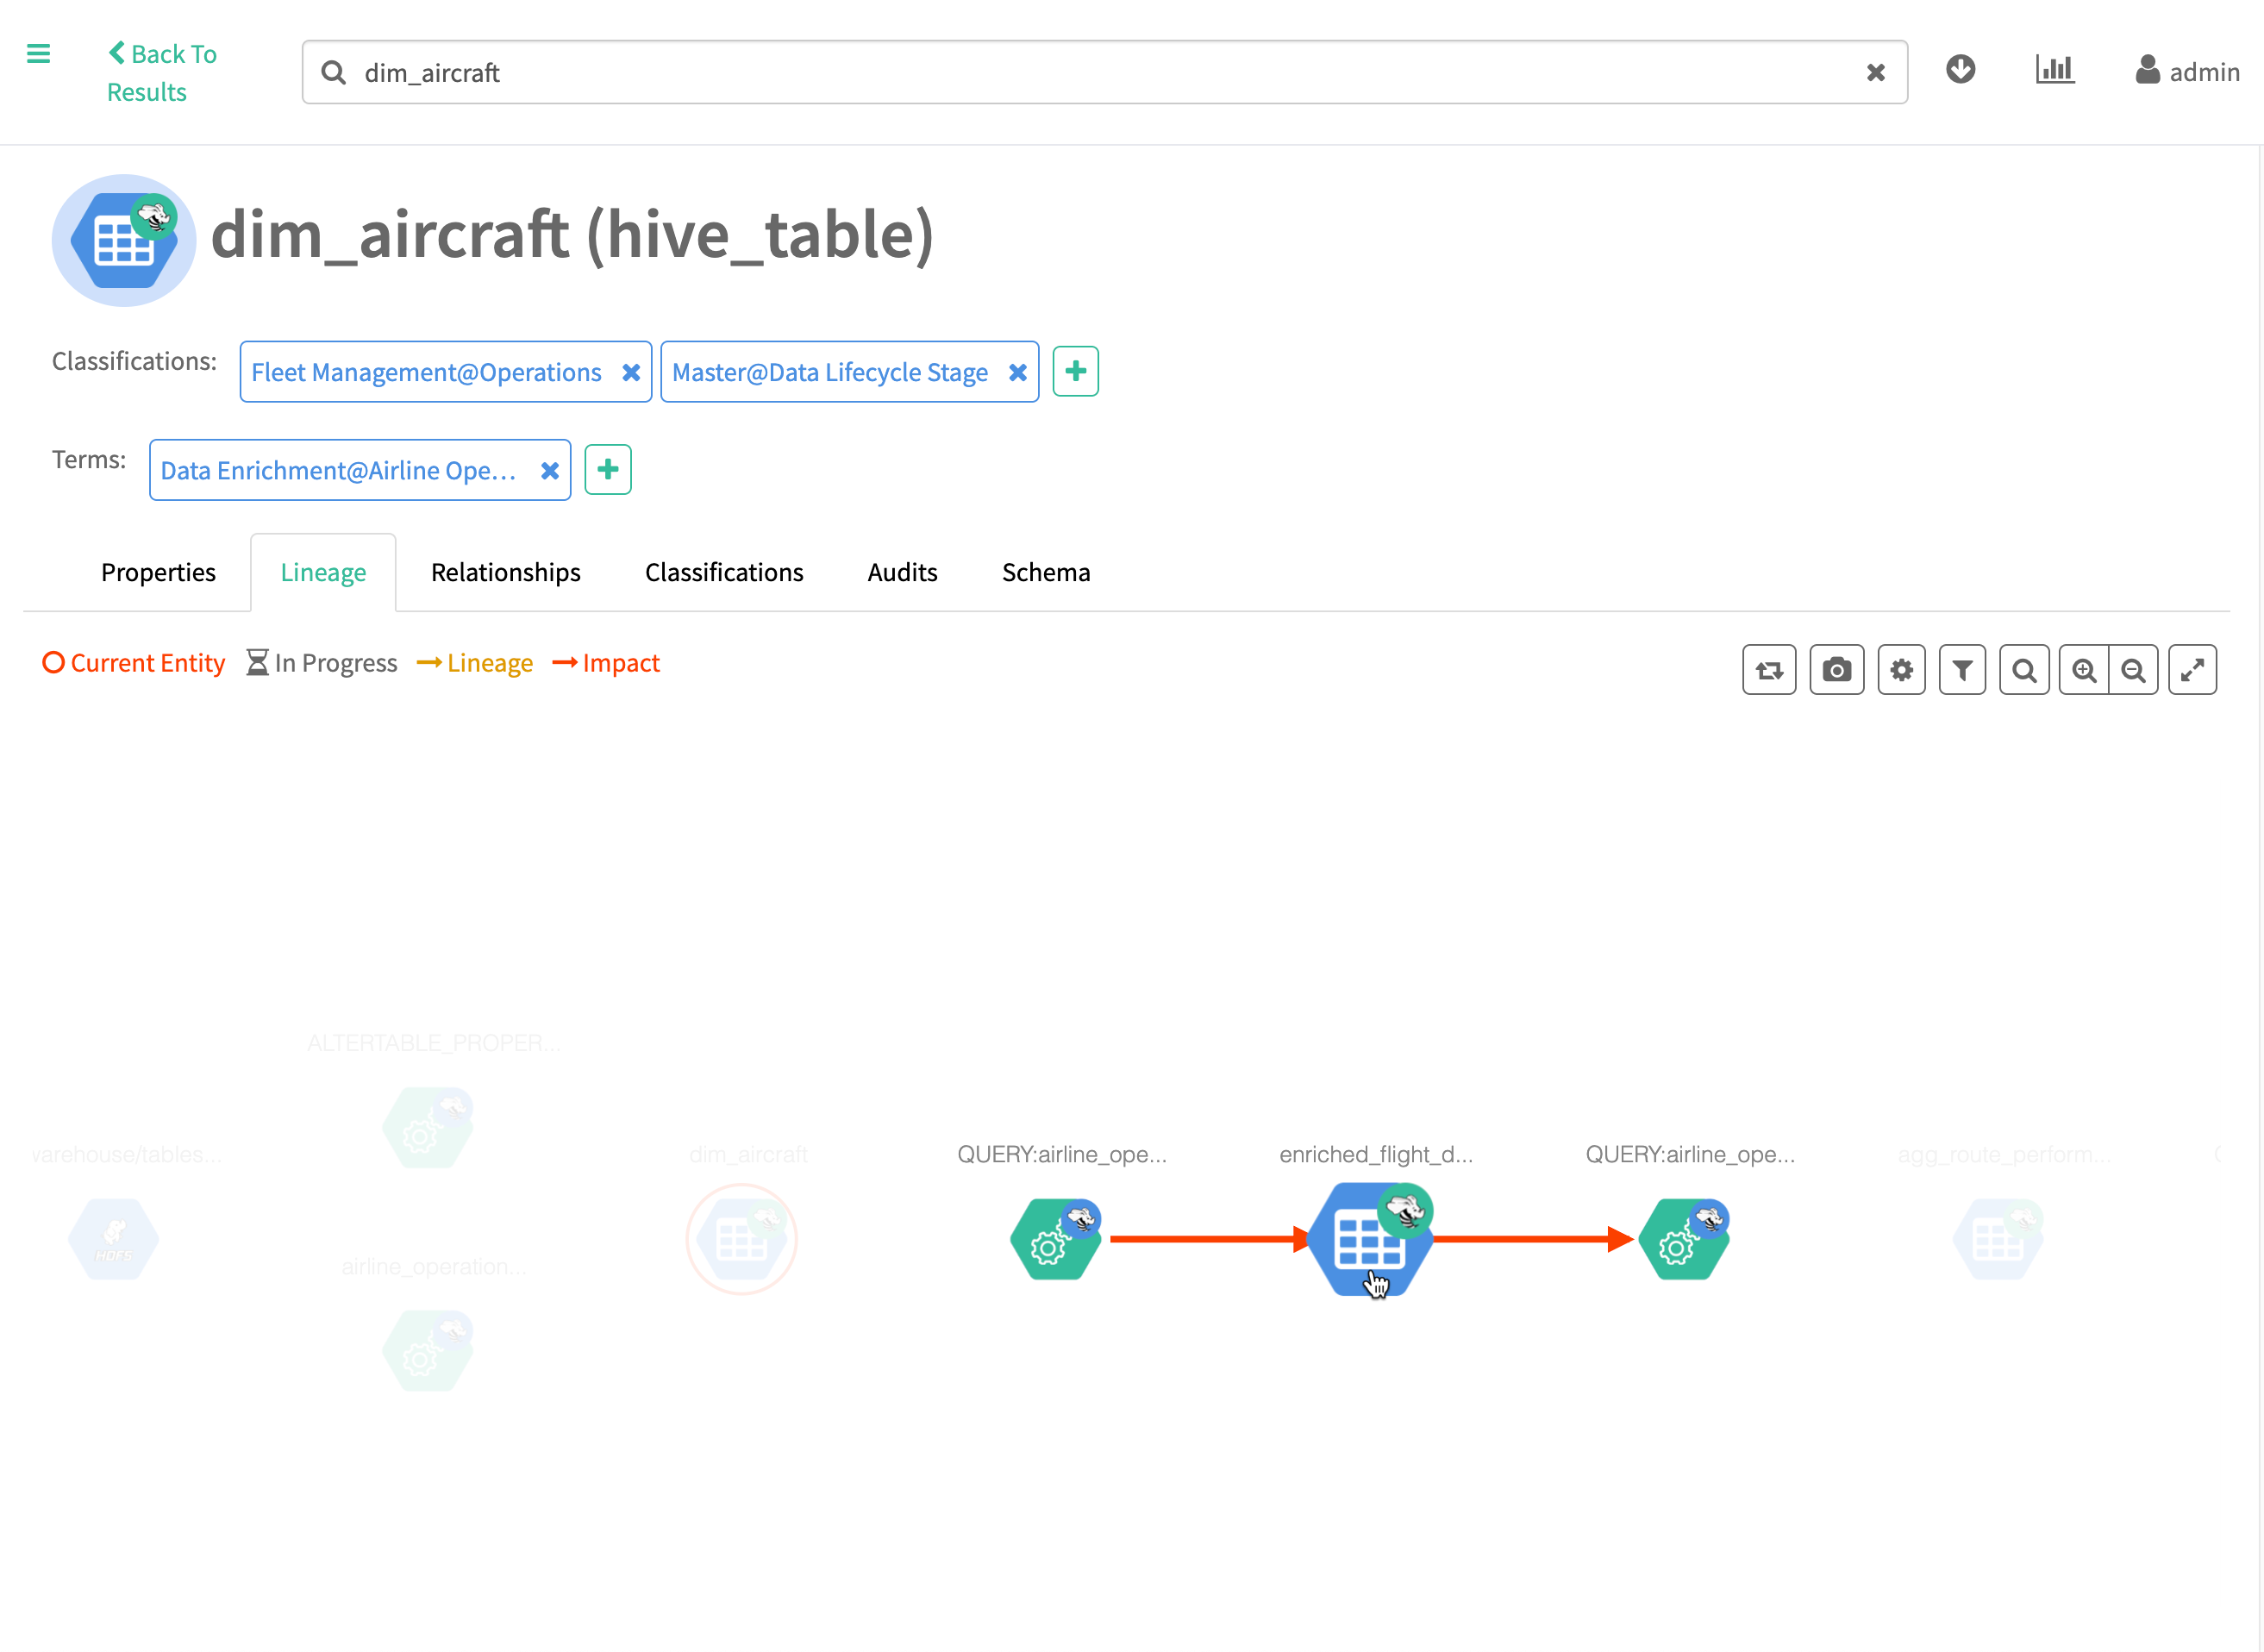Click the enriched_flight_d... table node
Image resolution: width=2264 pixels, height=1652 pixels.
1370,1240
